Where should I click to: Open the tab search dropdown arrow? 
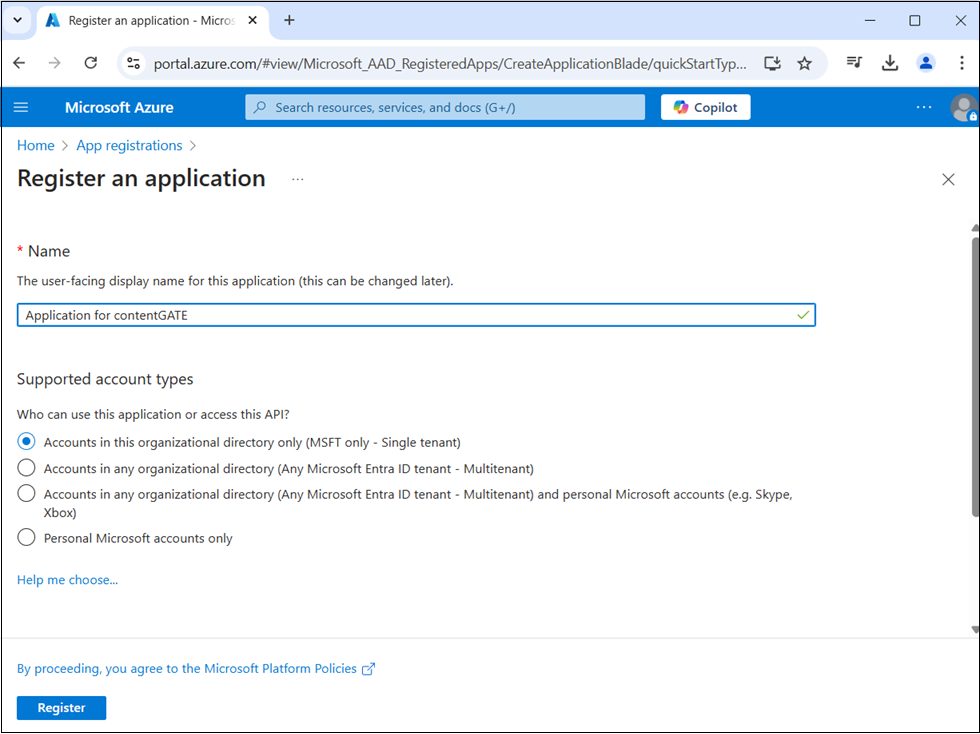pyautogui.click(x=17, y=20)
